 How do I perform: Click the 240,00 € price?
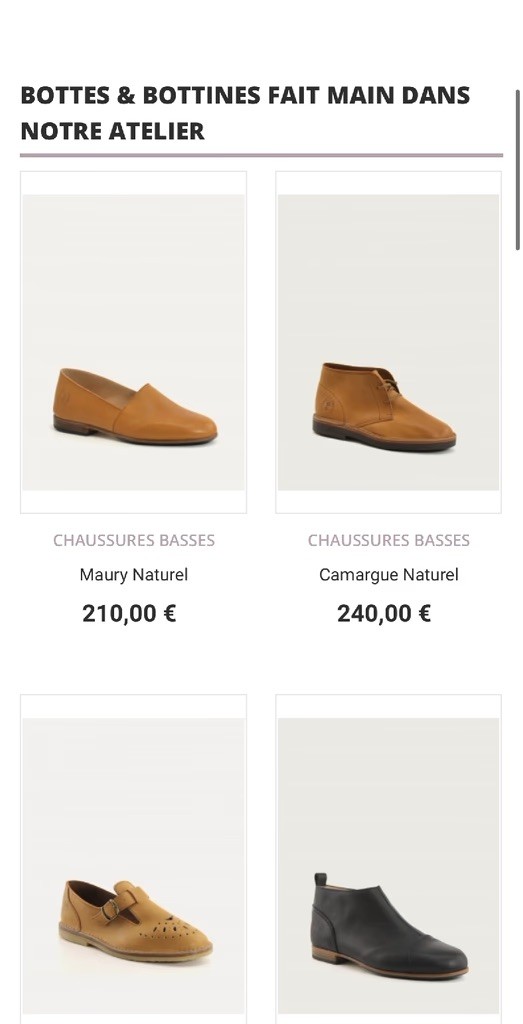tap(384, 613)
